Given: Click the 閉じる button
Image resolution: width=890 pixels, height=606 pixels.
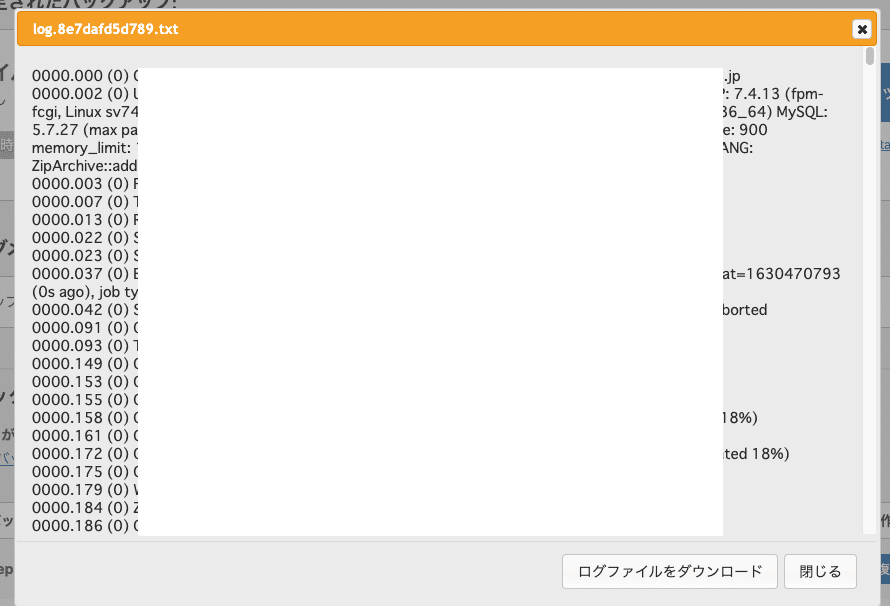Looking at the screenshot, I should (x=820, y=571).
